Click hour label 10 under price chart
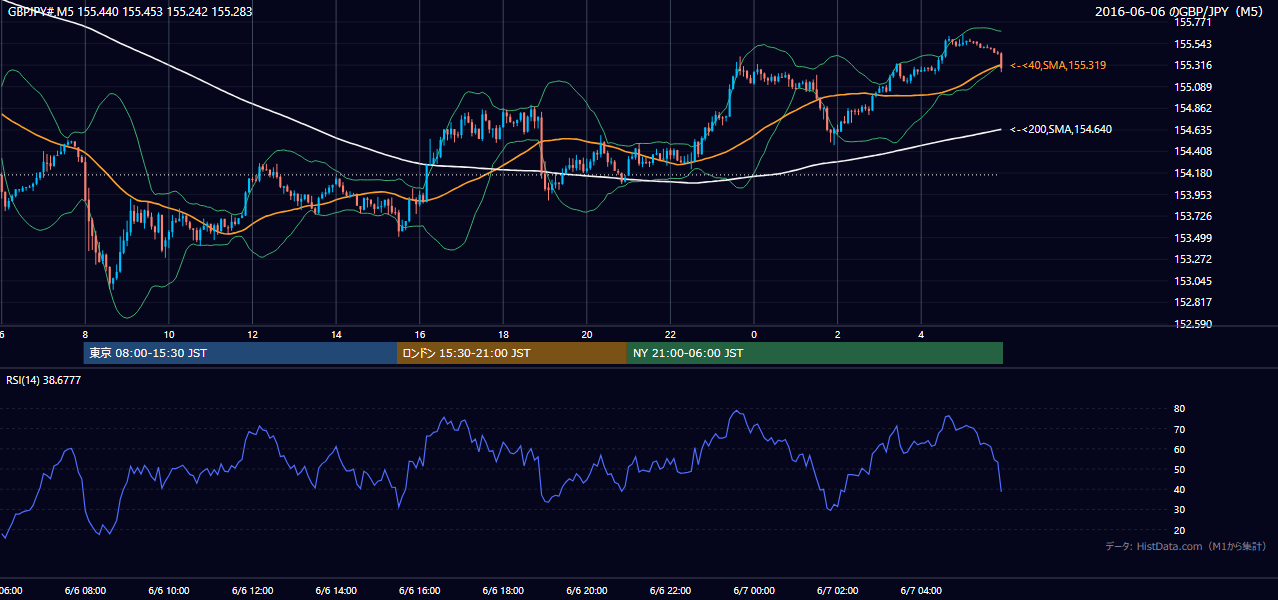 pyautogui.click(x=169, y=335)
